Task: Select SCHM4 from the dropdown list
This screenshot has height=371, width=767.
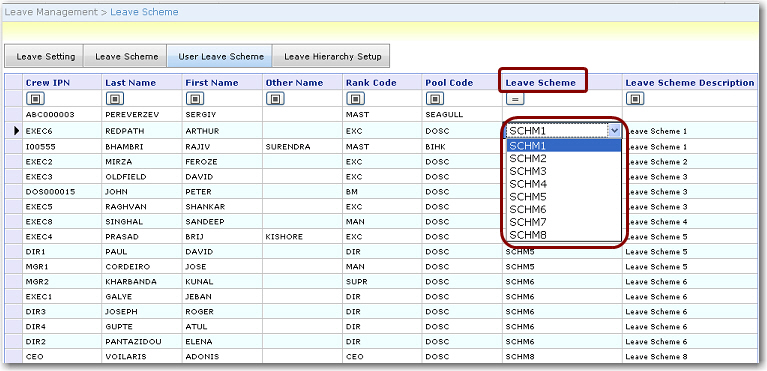Action: [564, 184]
